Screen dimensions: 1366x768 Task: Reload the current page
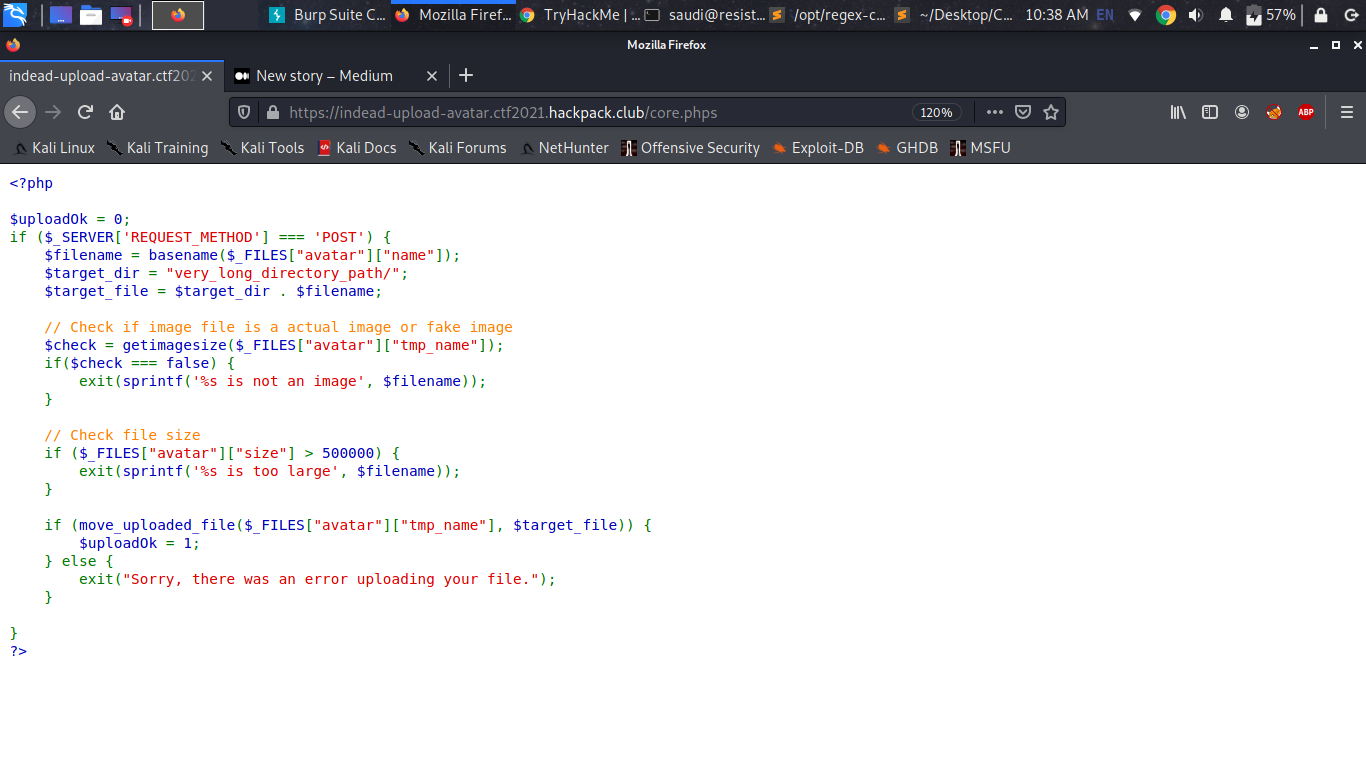[x=85, y=112]
